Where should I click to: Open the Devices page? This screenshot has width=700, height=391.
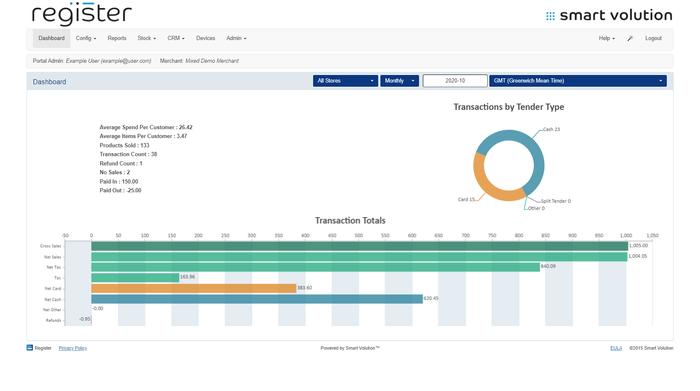point(205,38)
